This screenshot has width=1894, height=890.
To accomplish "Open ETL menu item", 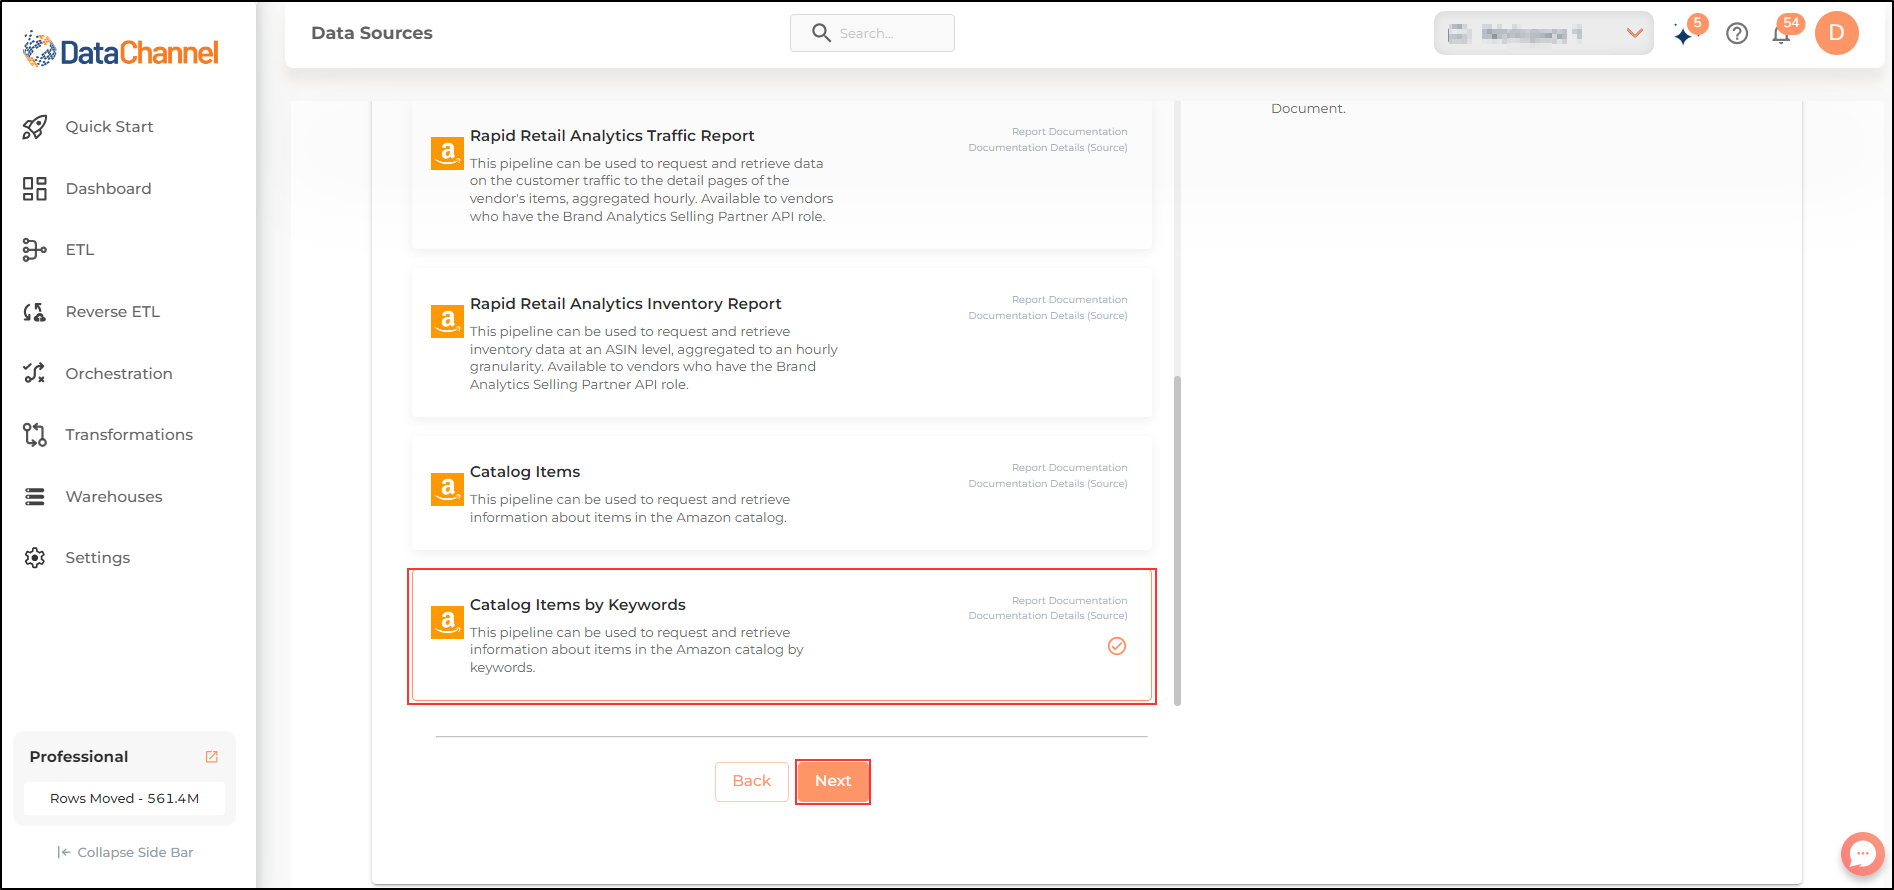I will 80,250.
